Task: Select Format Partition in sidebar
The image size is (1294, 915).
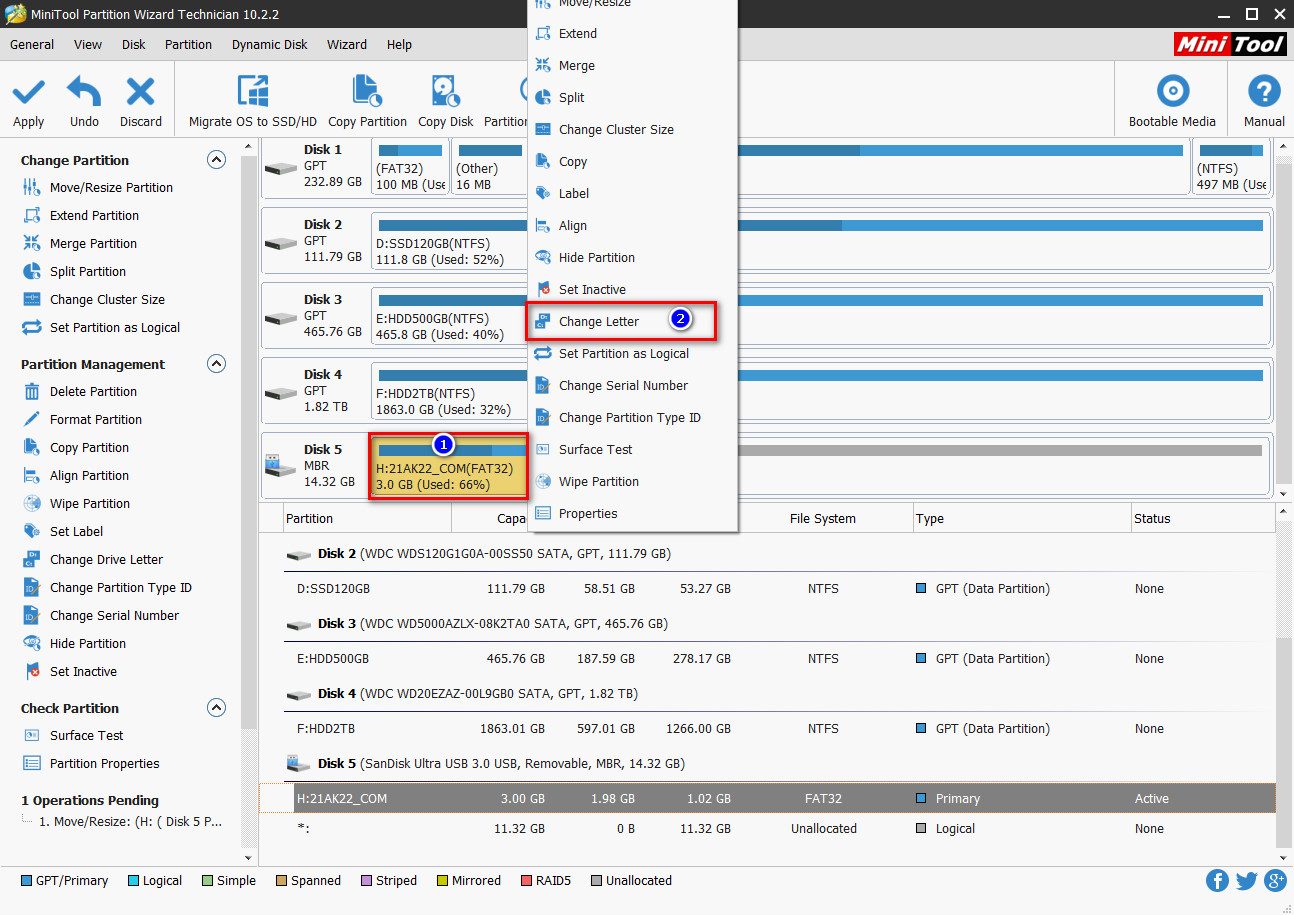Action: tap(96, 419)
